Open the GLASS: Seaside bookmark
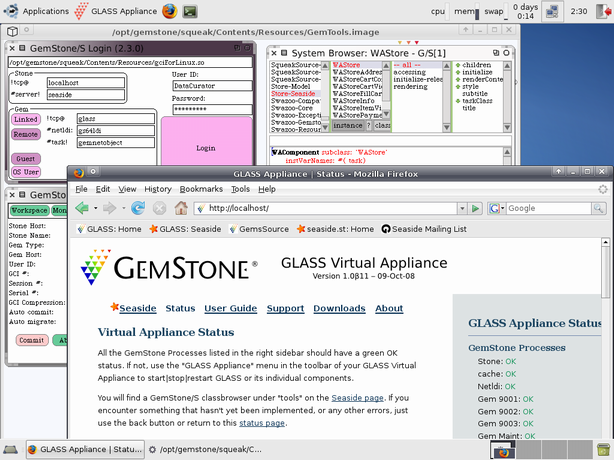Viewport: 614px width, 460px height. tap(186, 229)
